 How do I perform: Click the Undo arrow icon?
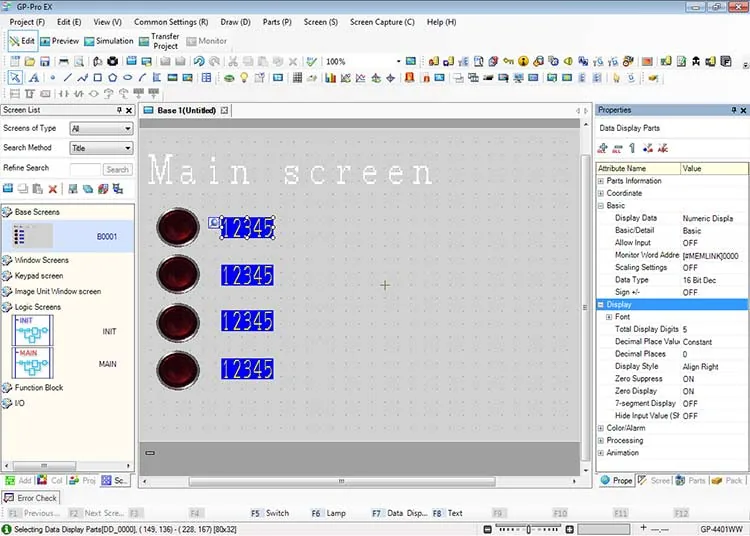[199, 61]
